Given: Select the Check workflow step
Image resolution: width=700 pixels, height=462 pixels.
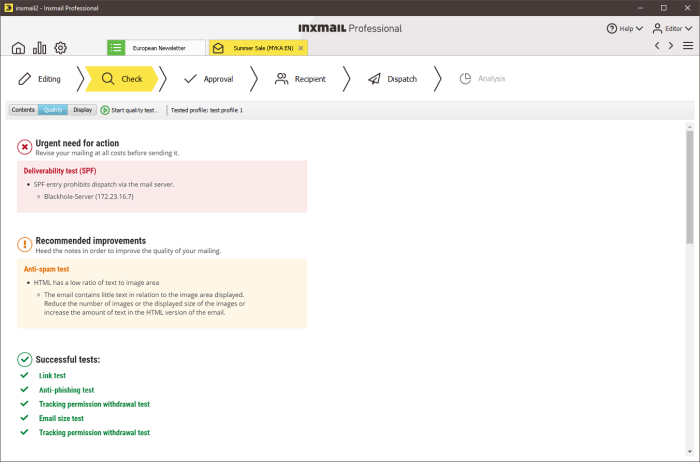Looking at the screenshot, I should 121,79.
